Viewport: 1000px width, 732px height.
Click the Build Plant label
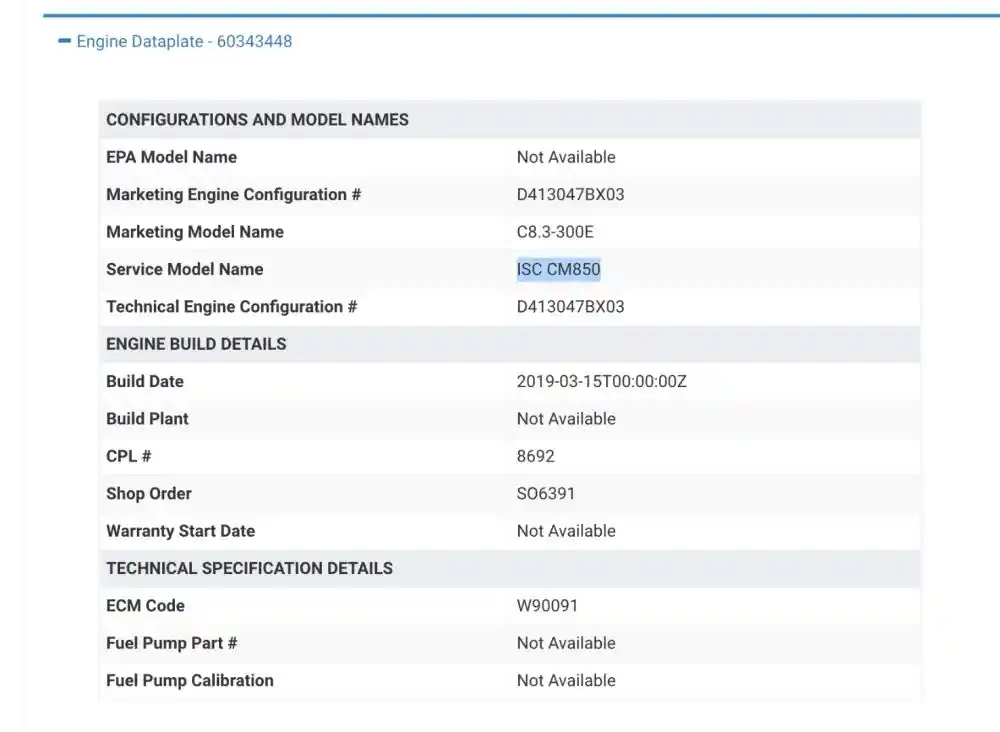tap(147, 419)
